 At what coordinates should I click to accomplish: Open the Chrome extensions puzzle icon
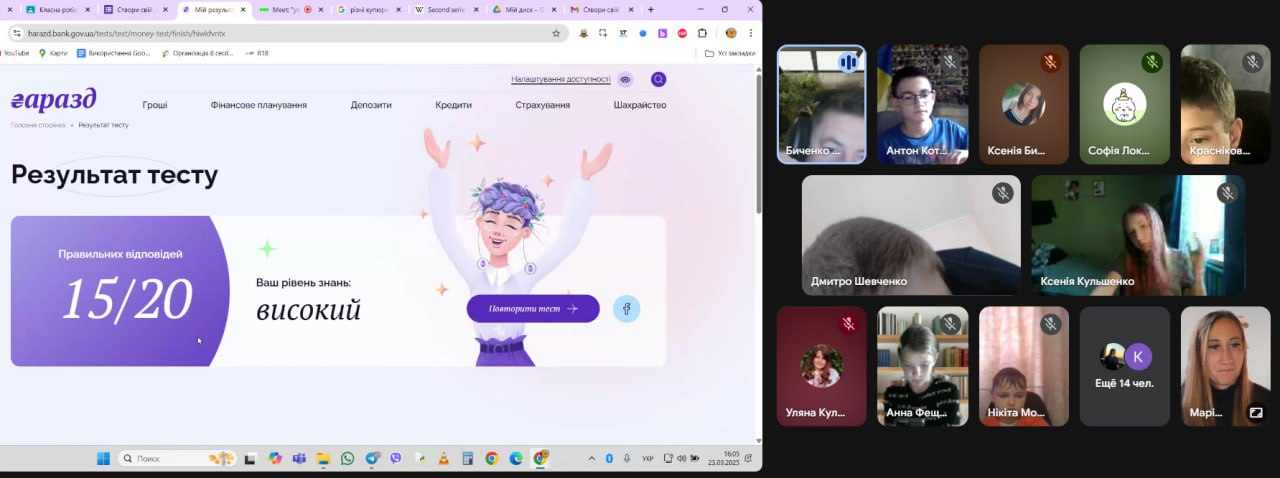click(702, 33)
